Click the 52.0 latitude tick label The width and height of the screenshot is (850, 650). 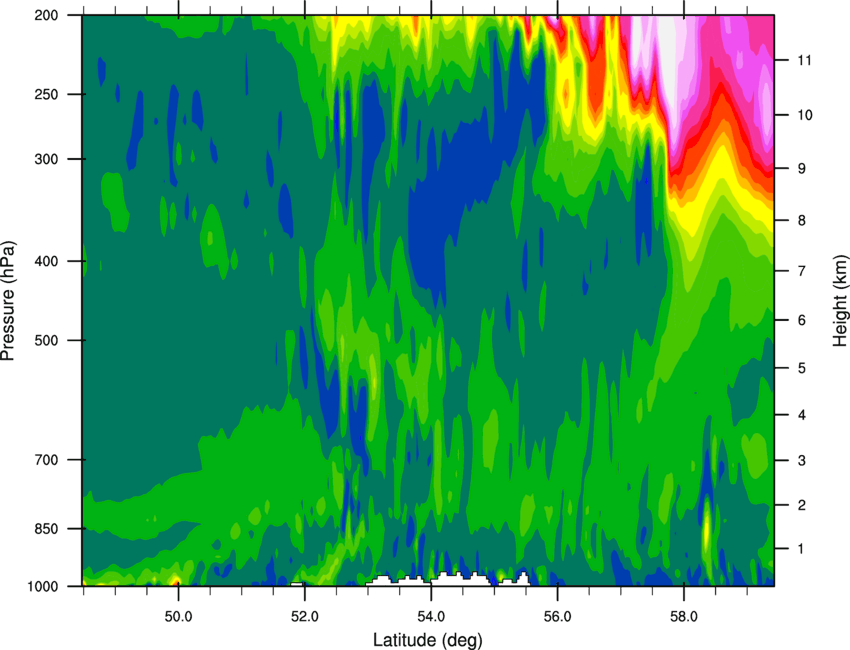pyautogui.click(x=305, y=617)
